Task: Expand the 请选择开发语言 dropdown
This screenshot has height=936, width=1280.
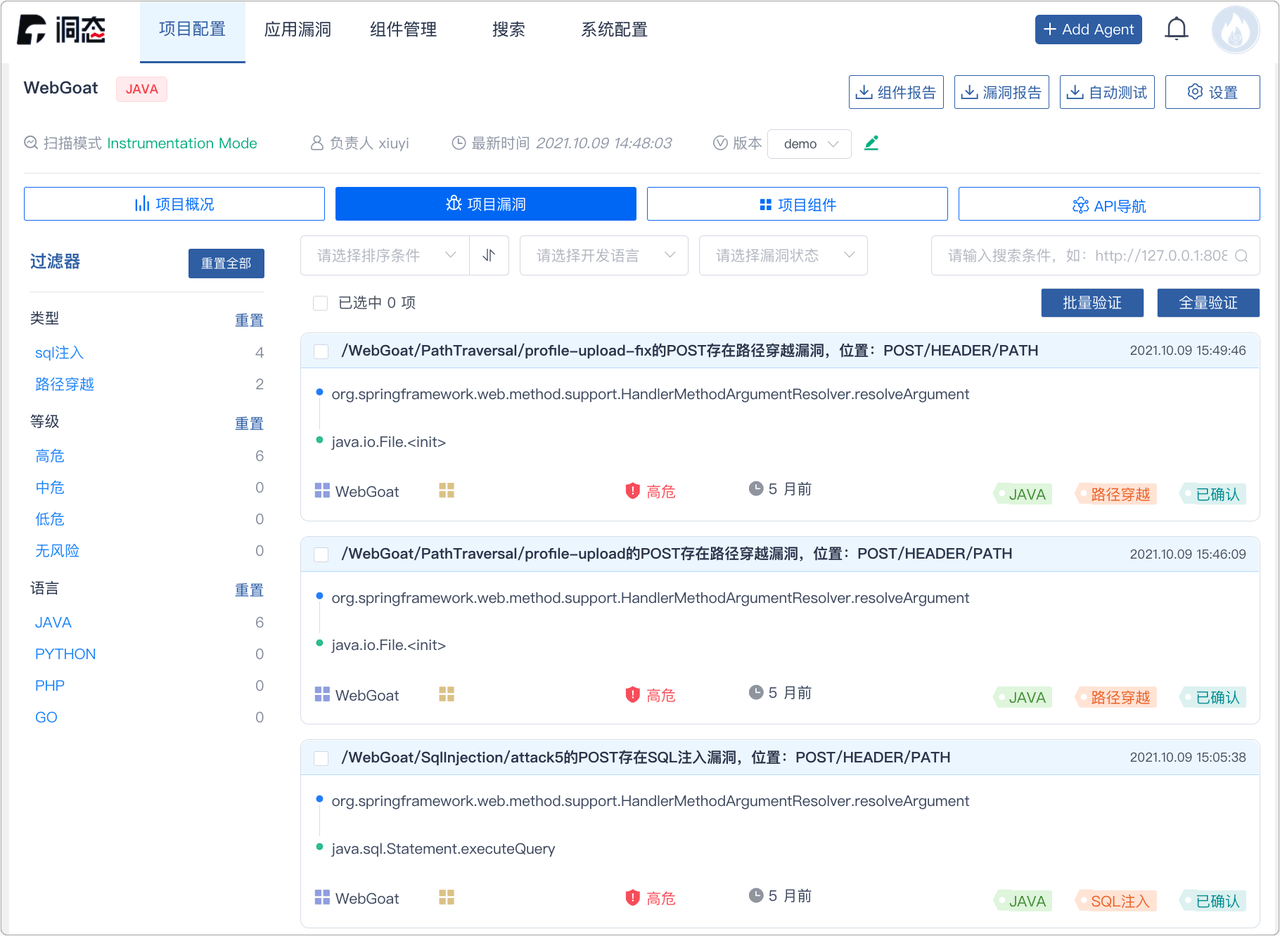Action: click(x=604, y=256)
